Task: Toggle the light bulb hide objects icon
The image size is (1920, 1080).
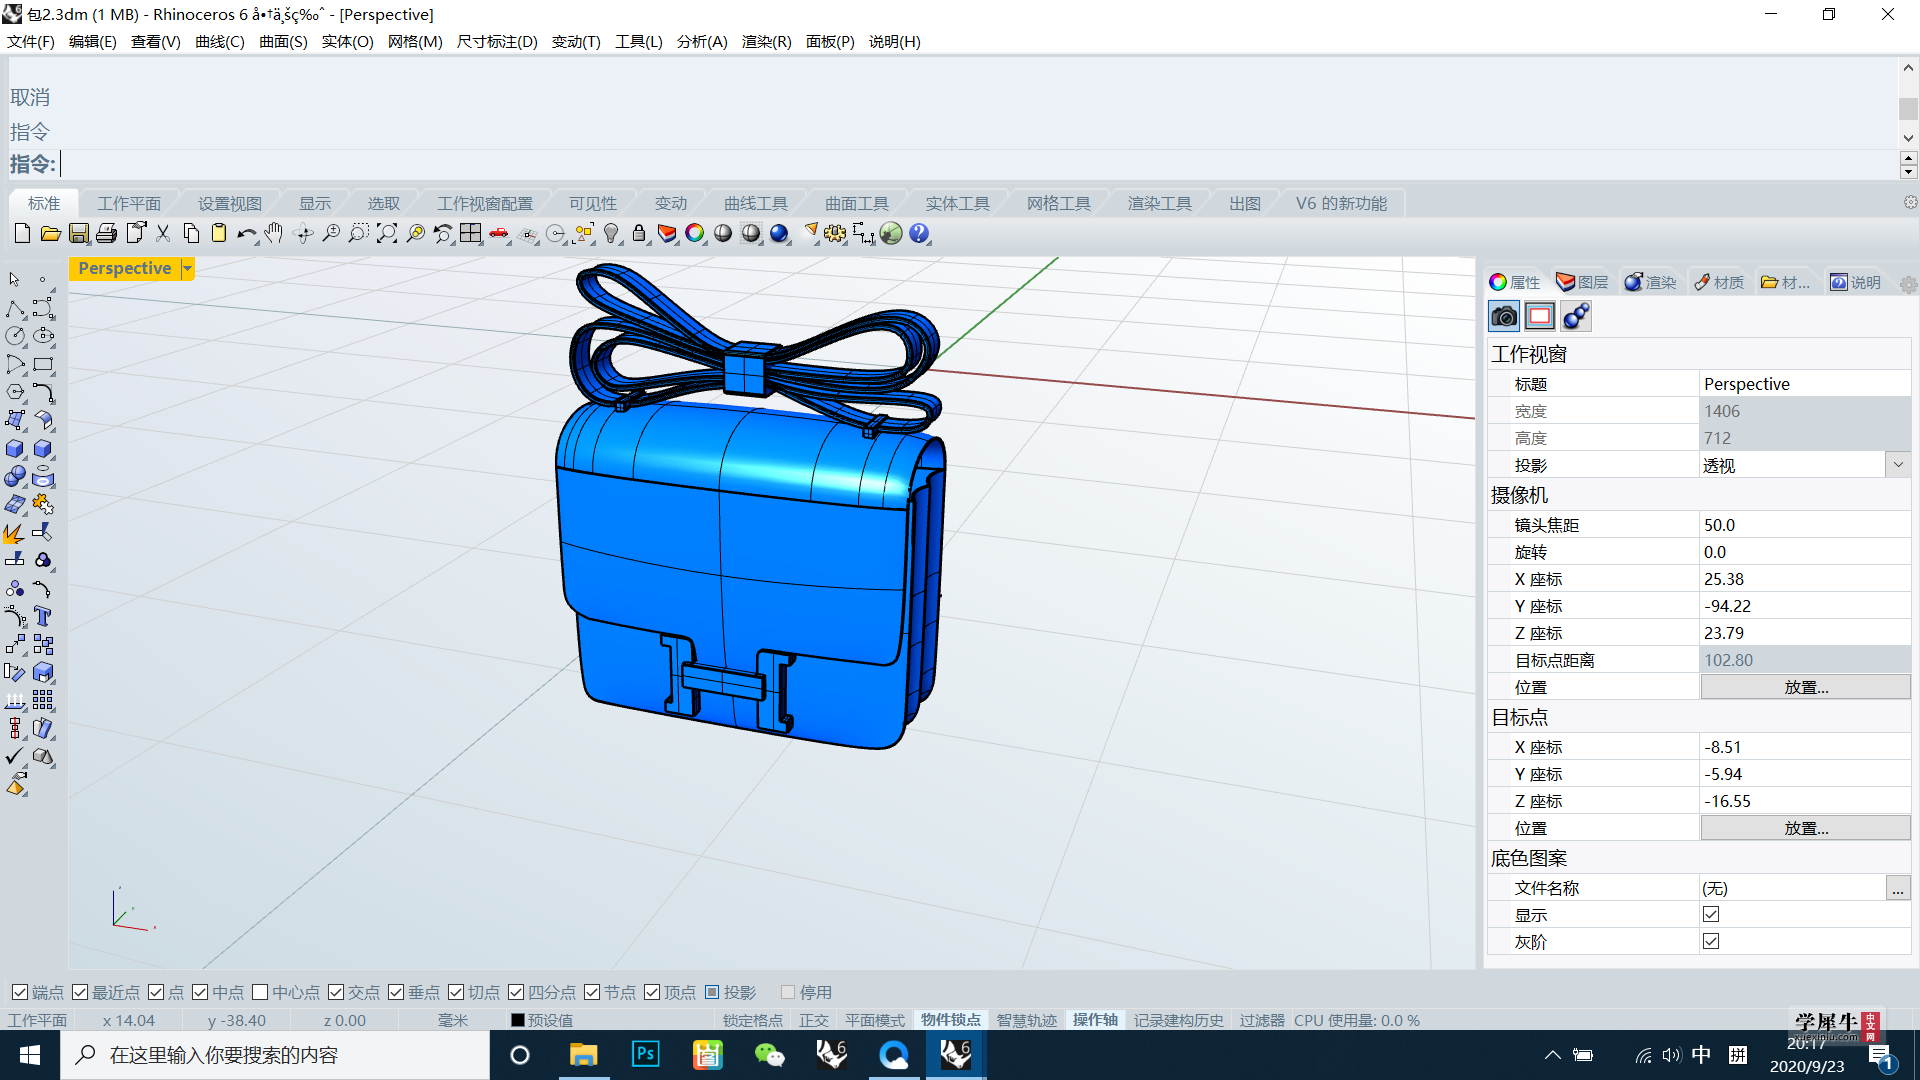Action: tap(611, 233)
